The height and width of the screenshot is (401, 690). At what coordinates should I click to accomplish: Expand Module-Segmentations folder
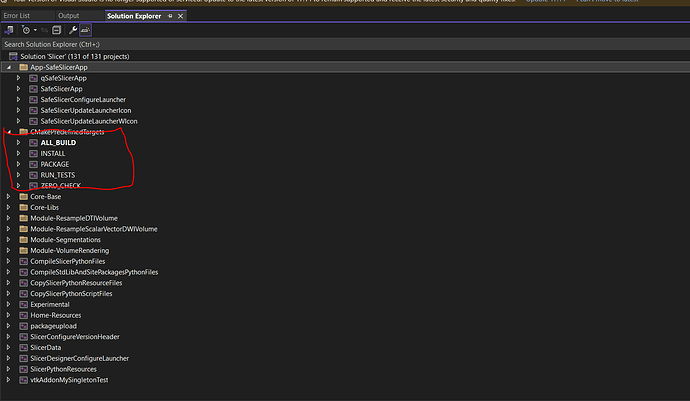pos(8,240)
